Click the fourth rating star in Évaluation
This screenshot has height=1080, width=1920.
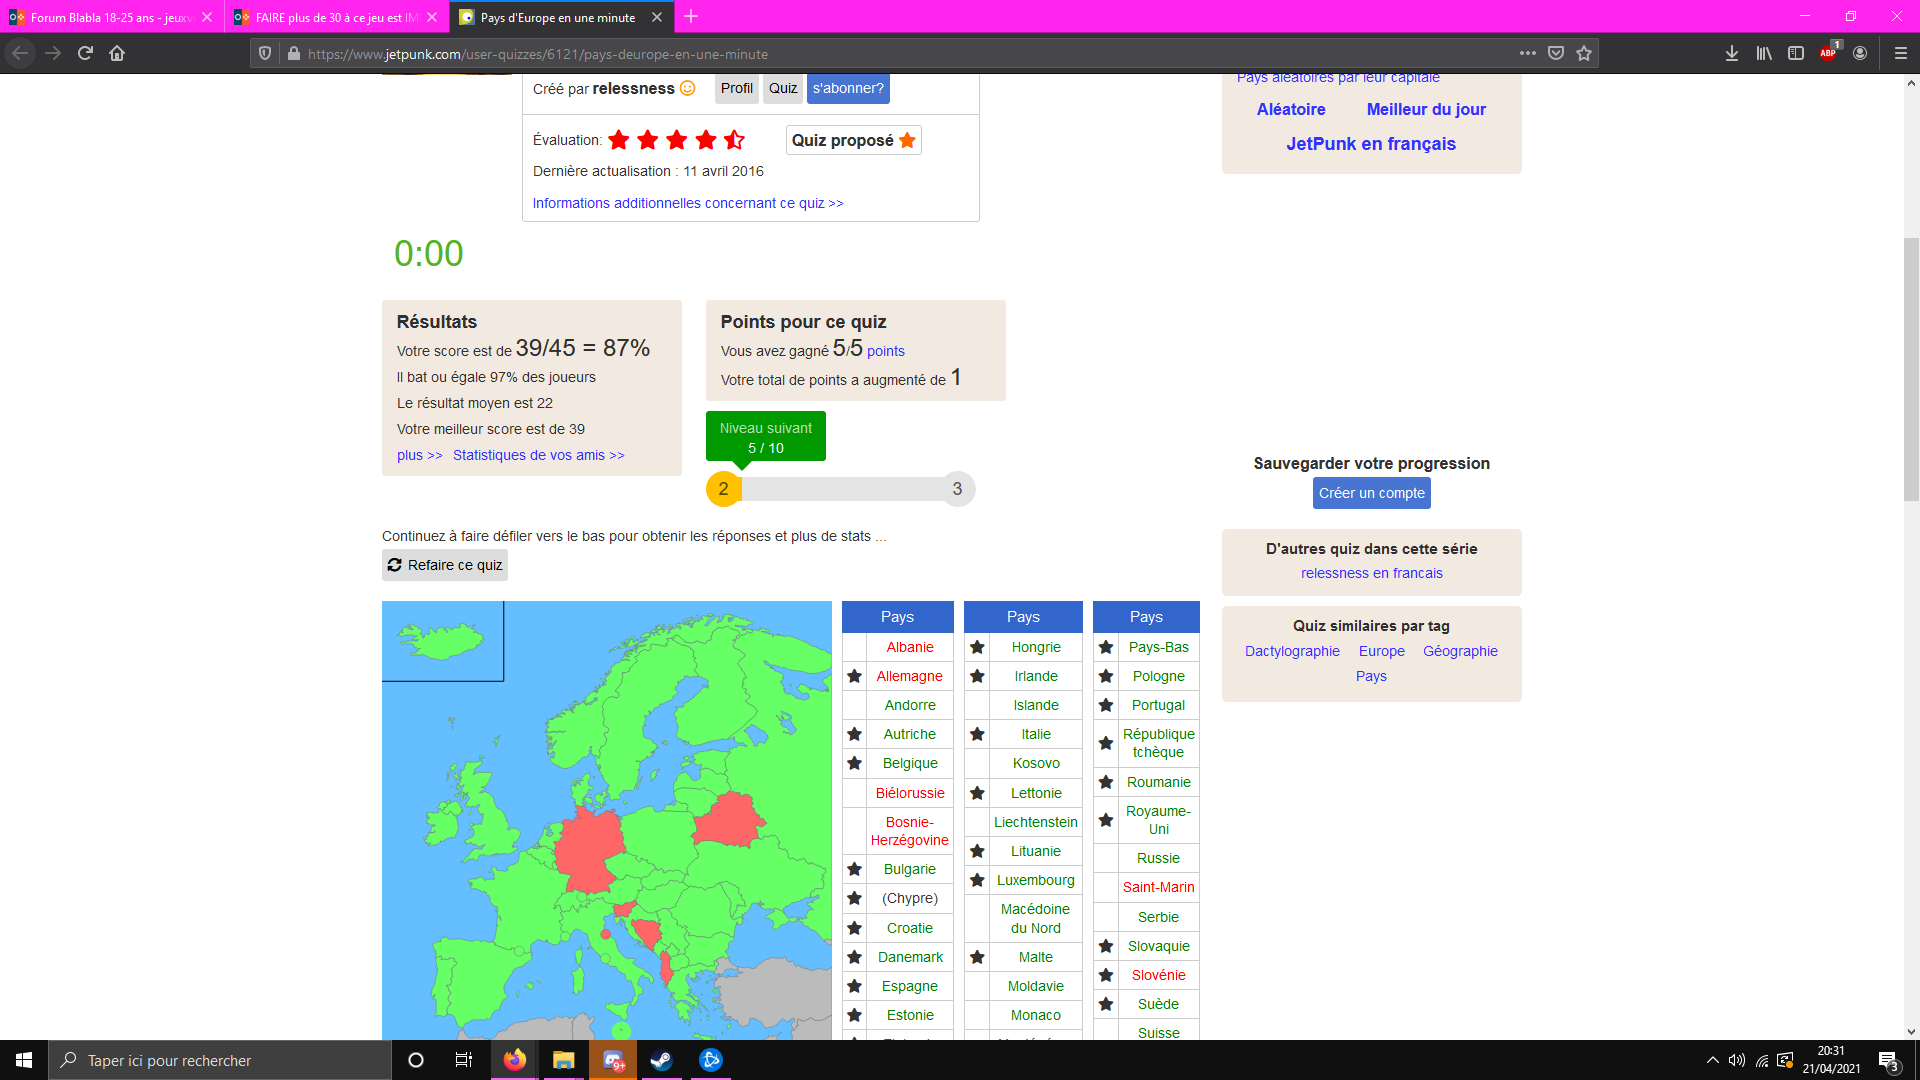coord(706,140)
